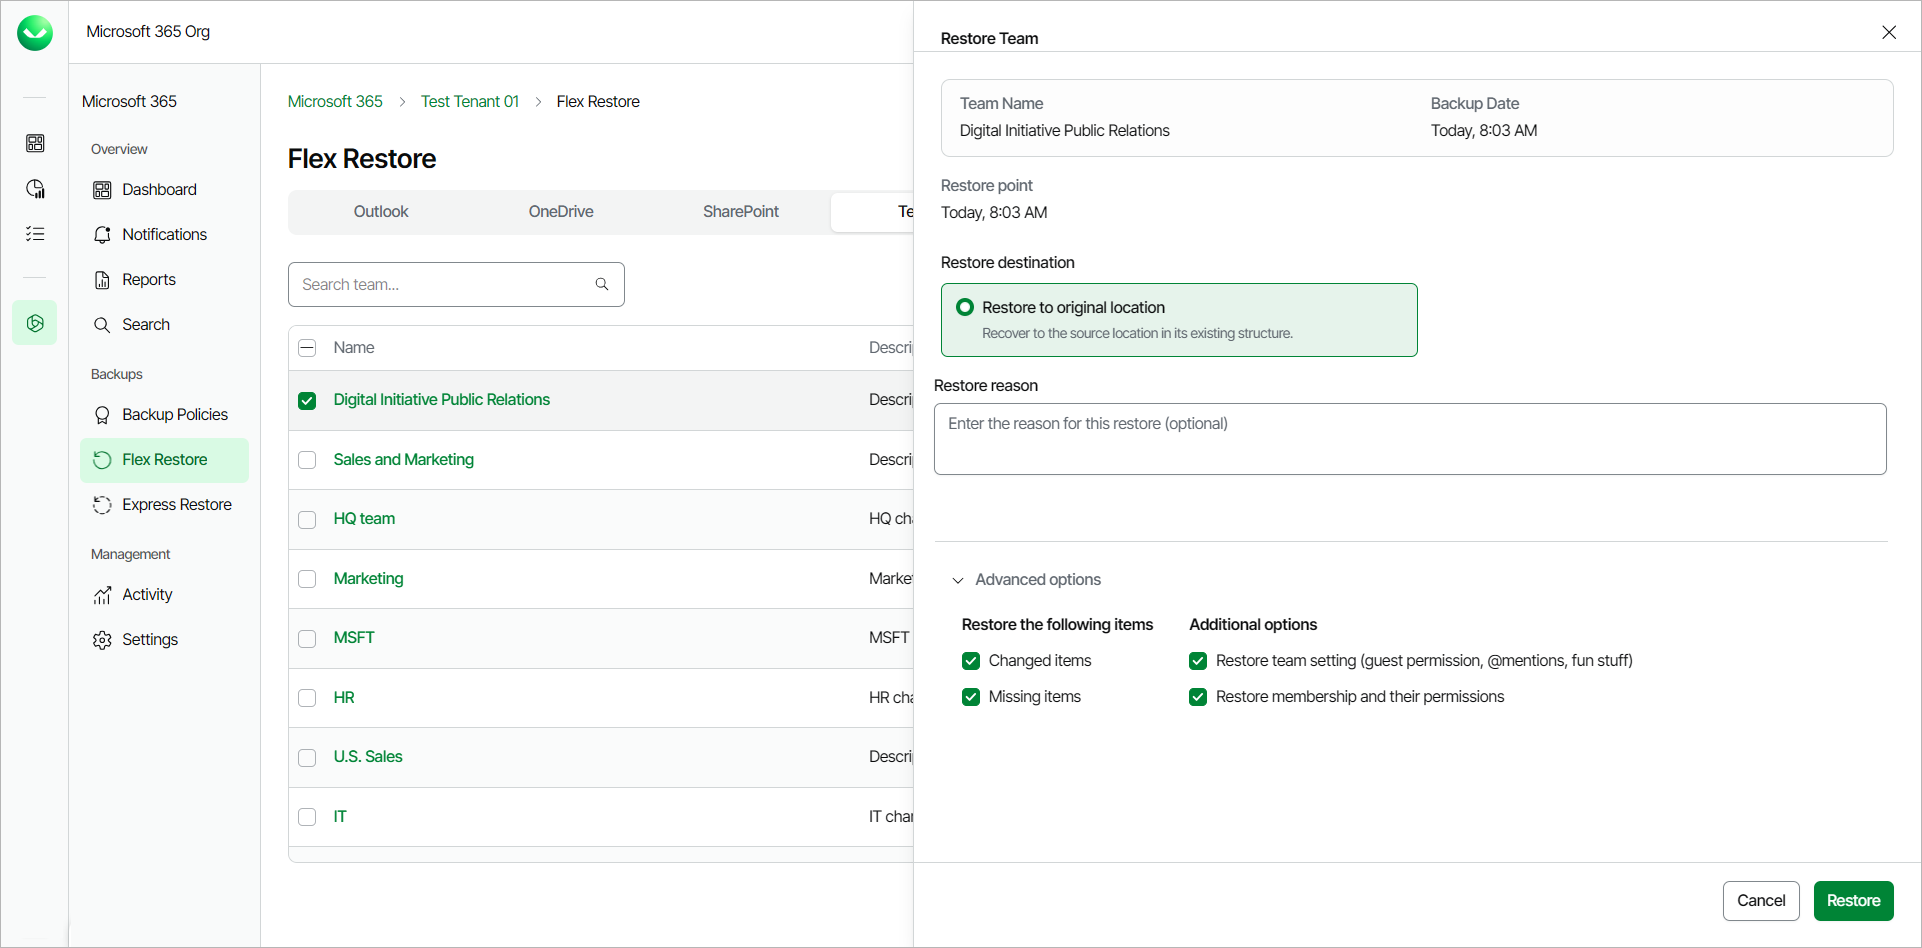Click the Activity chart icon
The width and height of the screenshot is (1922, 948).
(102, 595)
